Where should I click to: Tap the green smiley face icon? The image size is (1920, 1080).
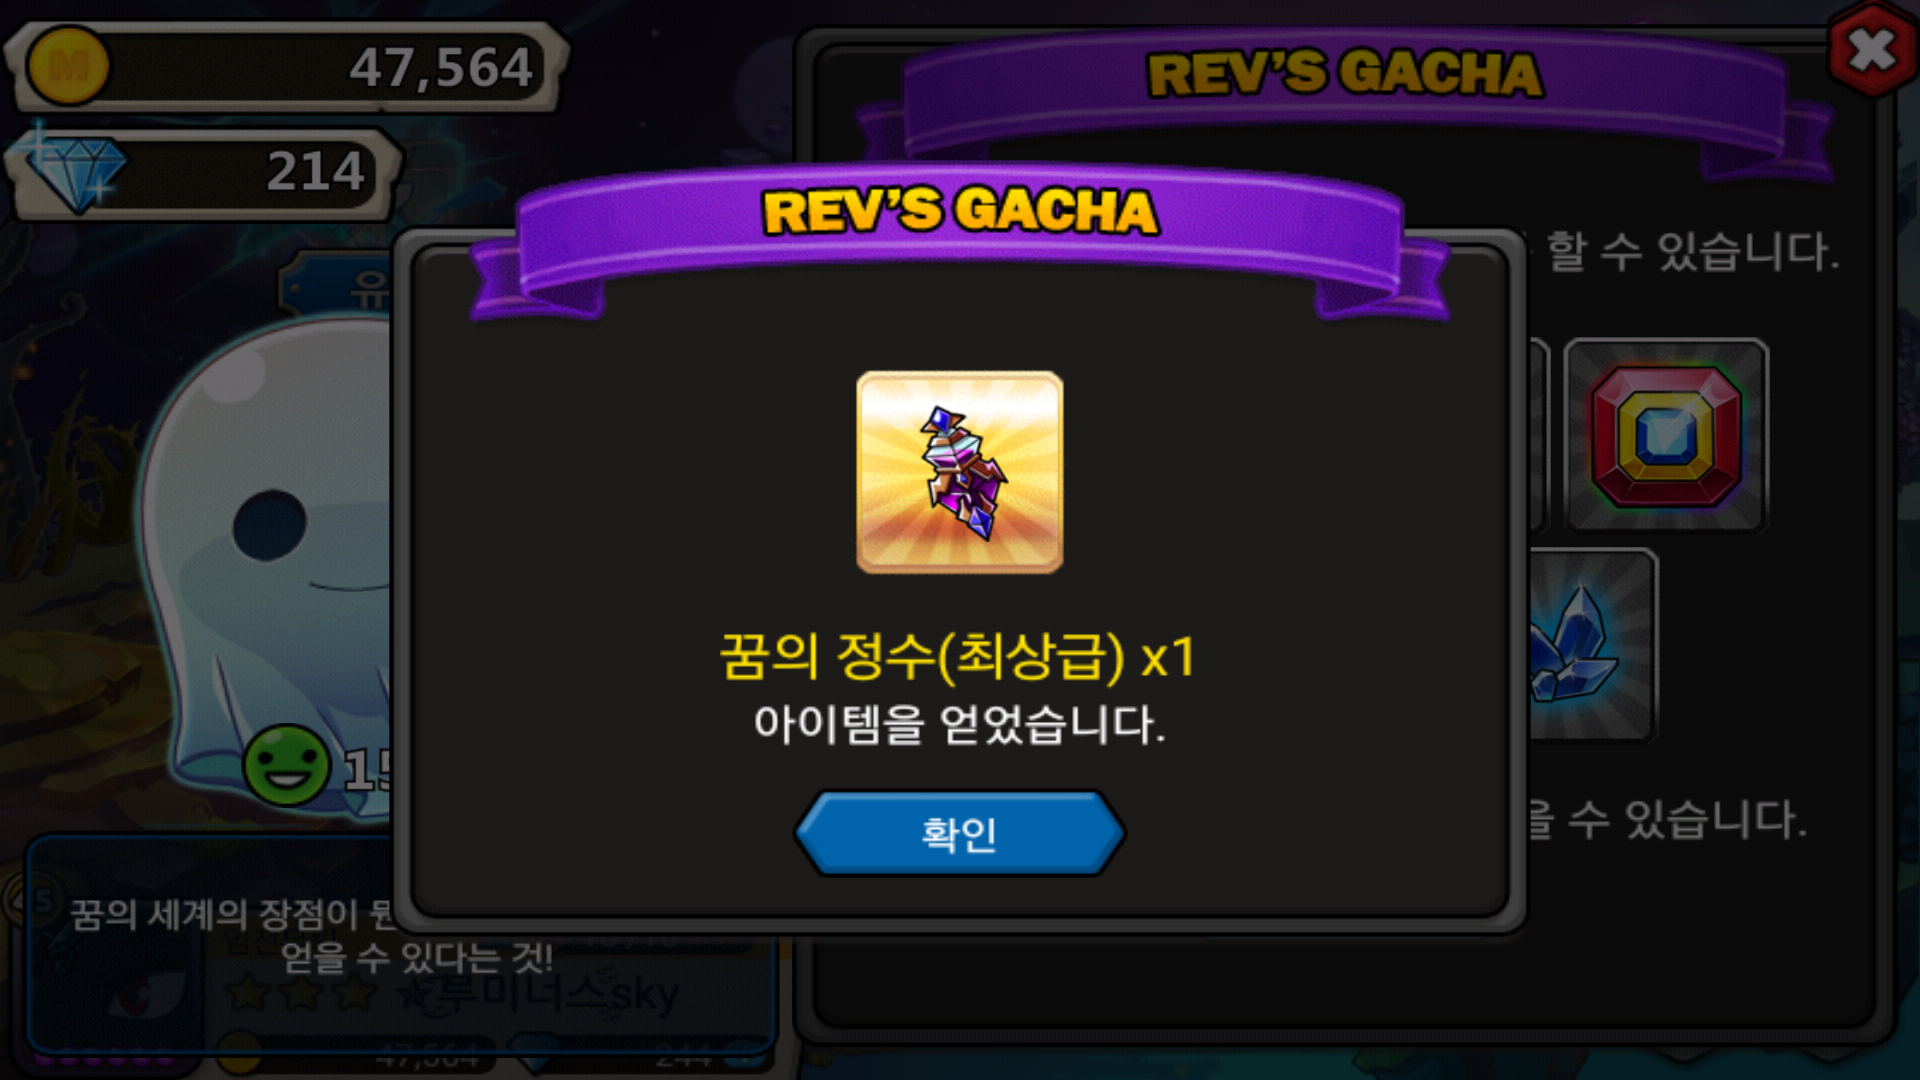[287, 765]
